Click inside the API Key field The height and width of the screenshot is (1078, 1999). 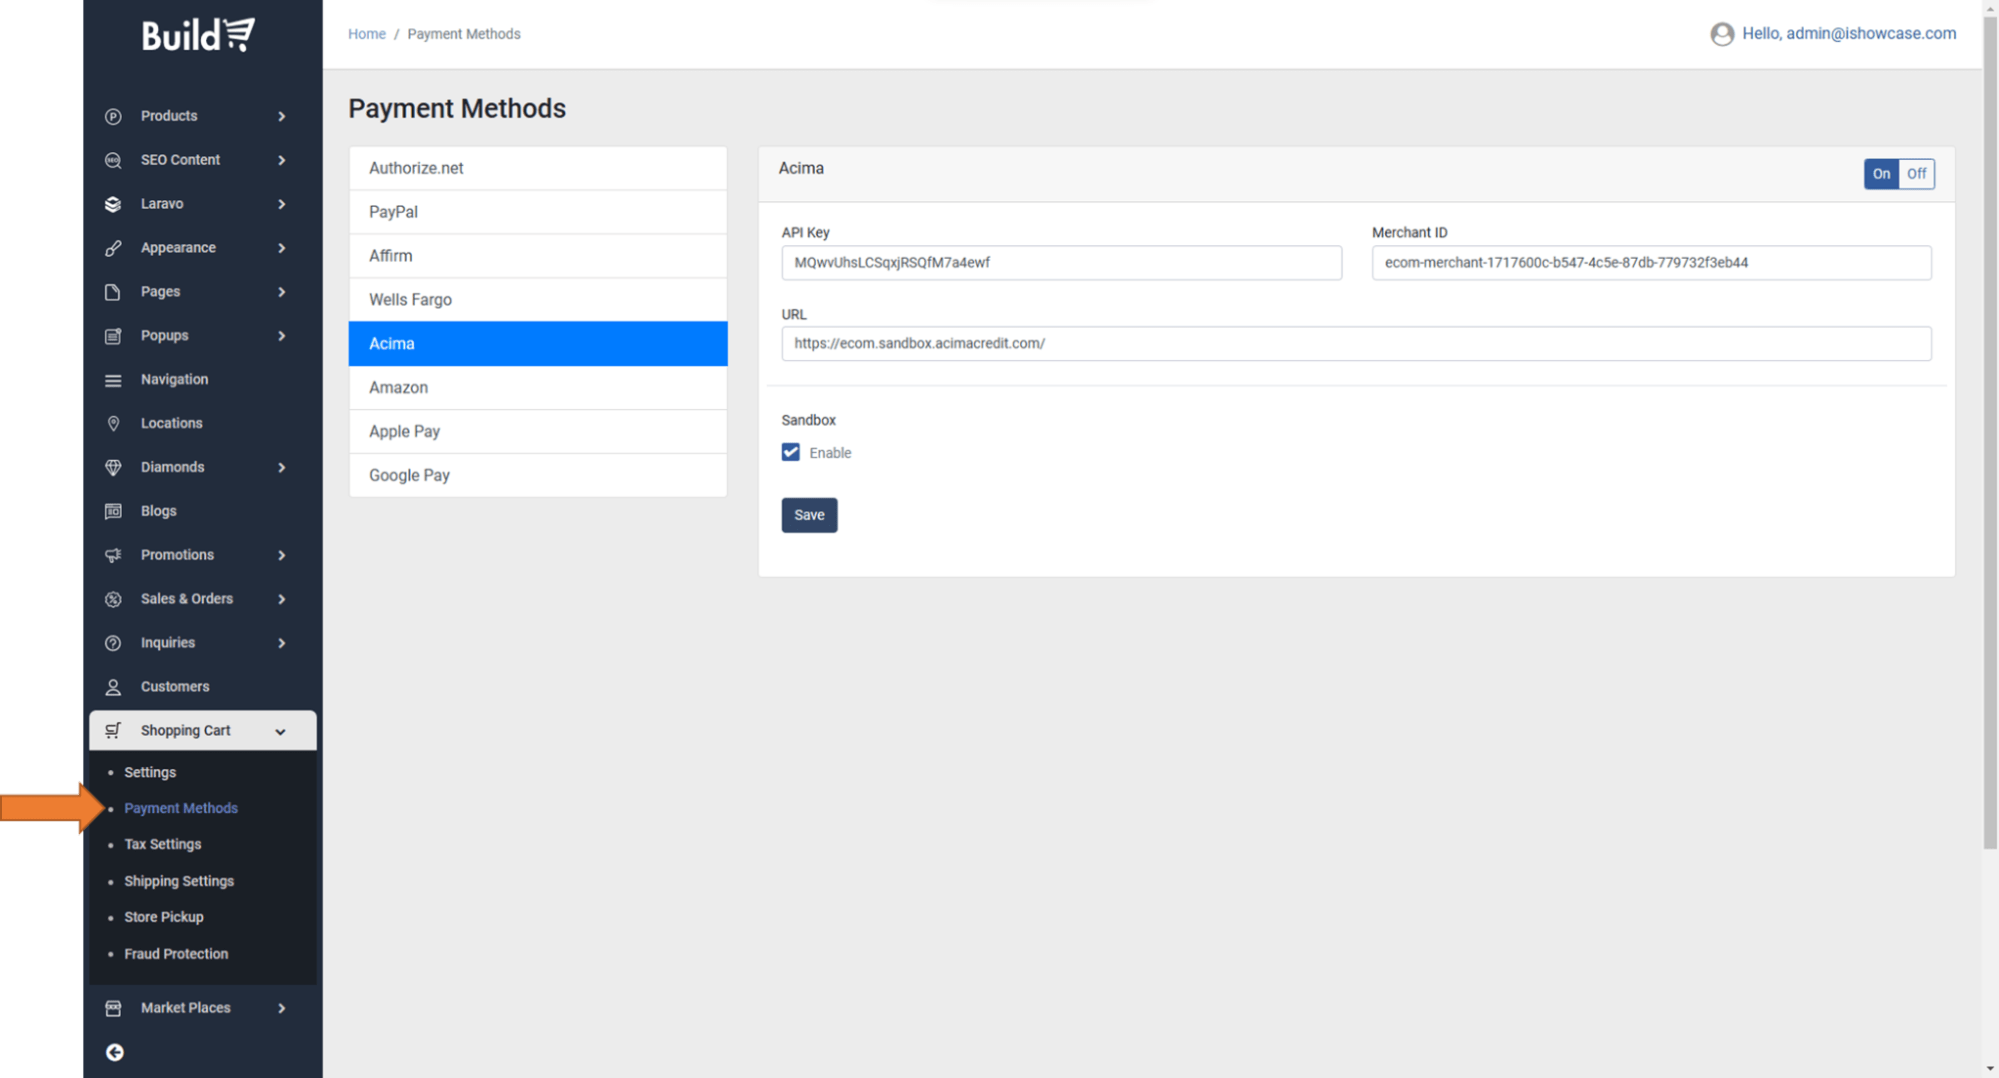click(1061, 263)
